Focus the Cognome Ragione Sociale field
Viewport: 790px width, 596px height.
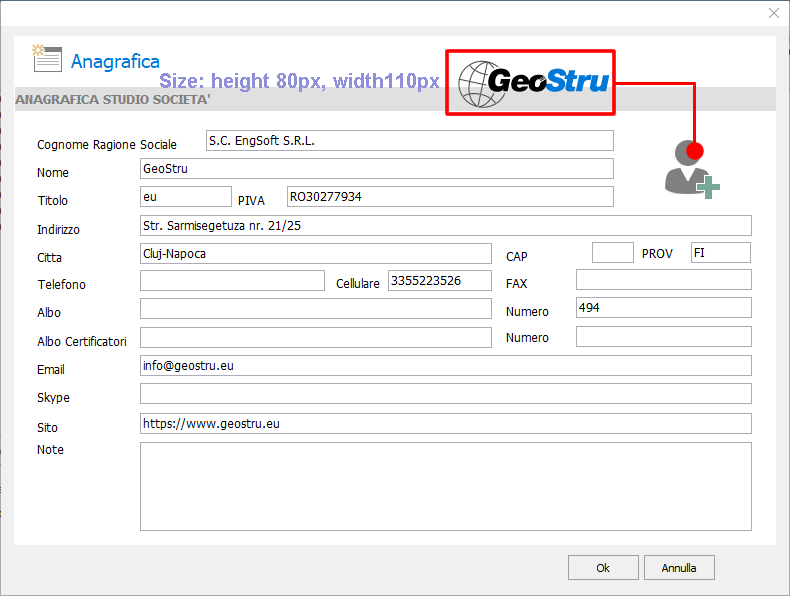tap(410, 141)
